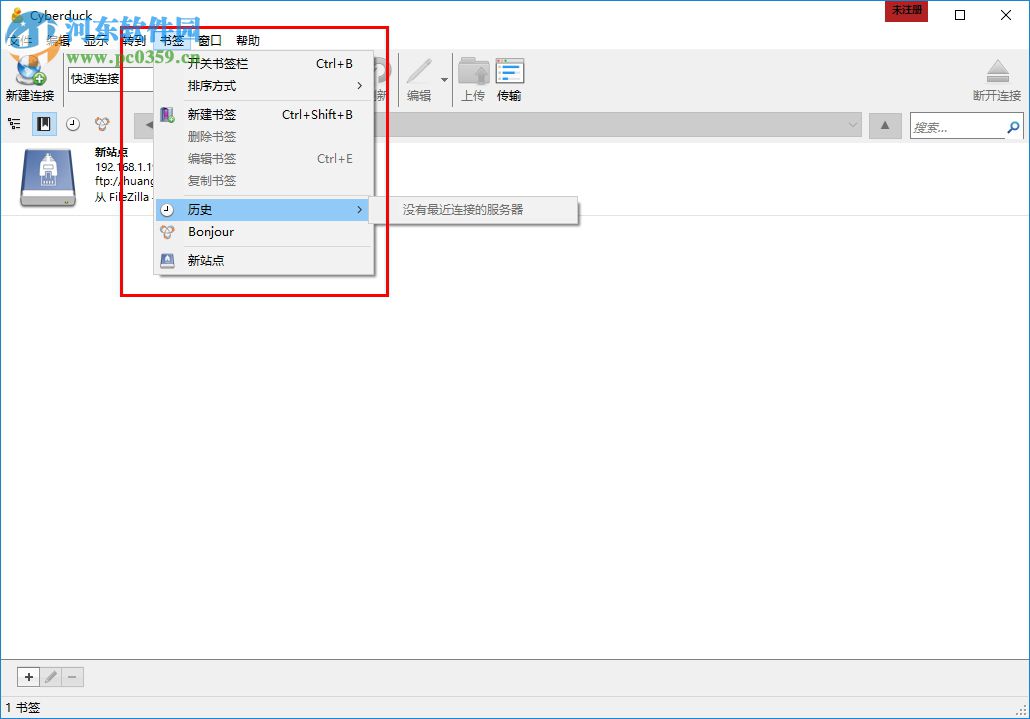Select Bonjour in the bookmark menu
The width and height of the screenshot is (1030, 719).
(265, 232)
